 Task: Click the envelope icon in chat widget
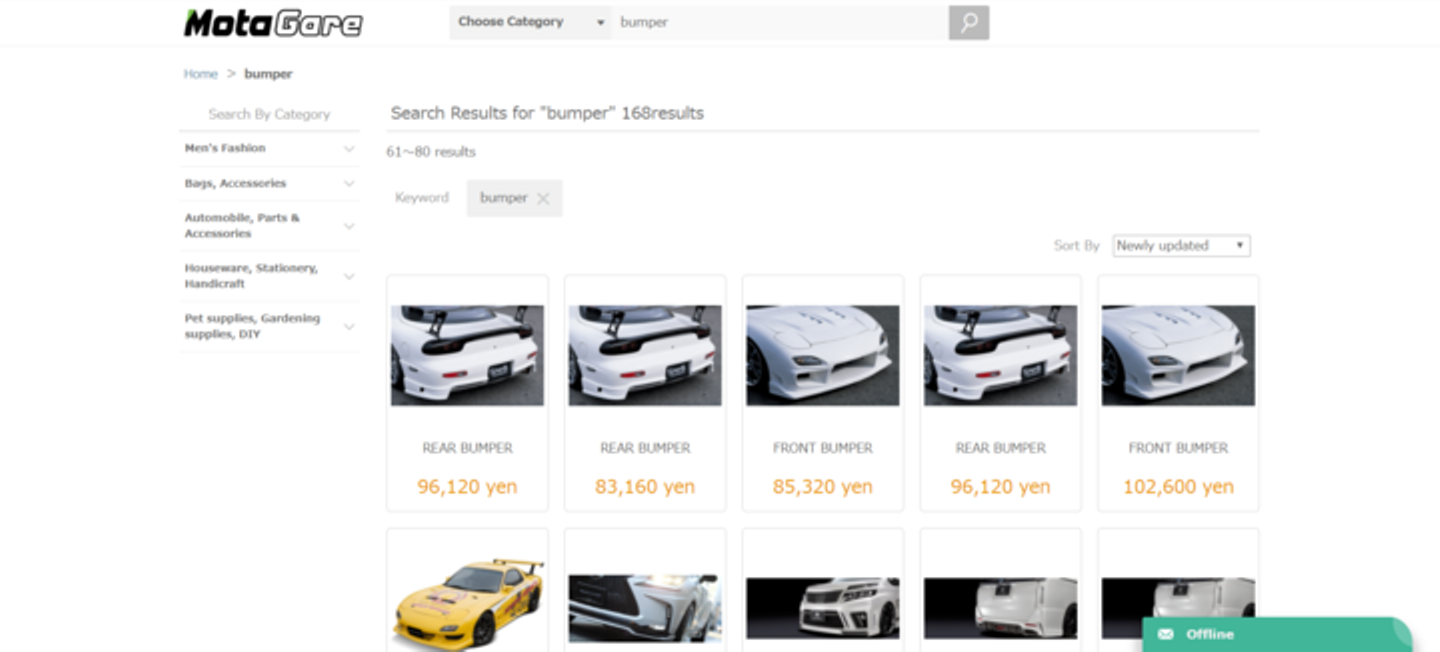(x=1165, y=634)
